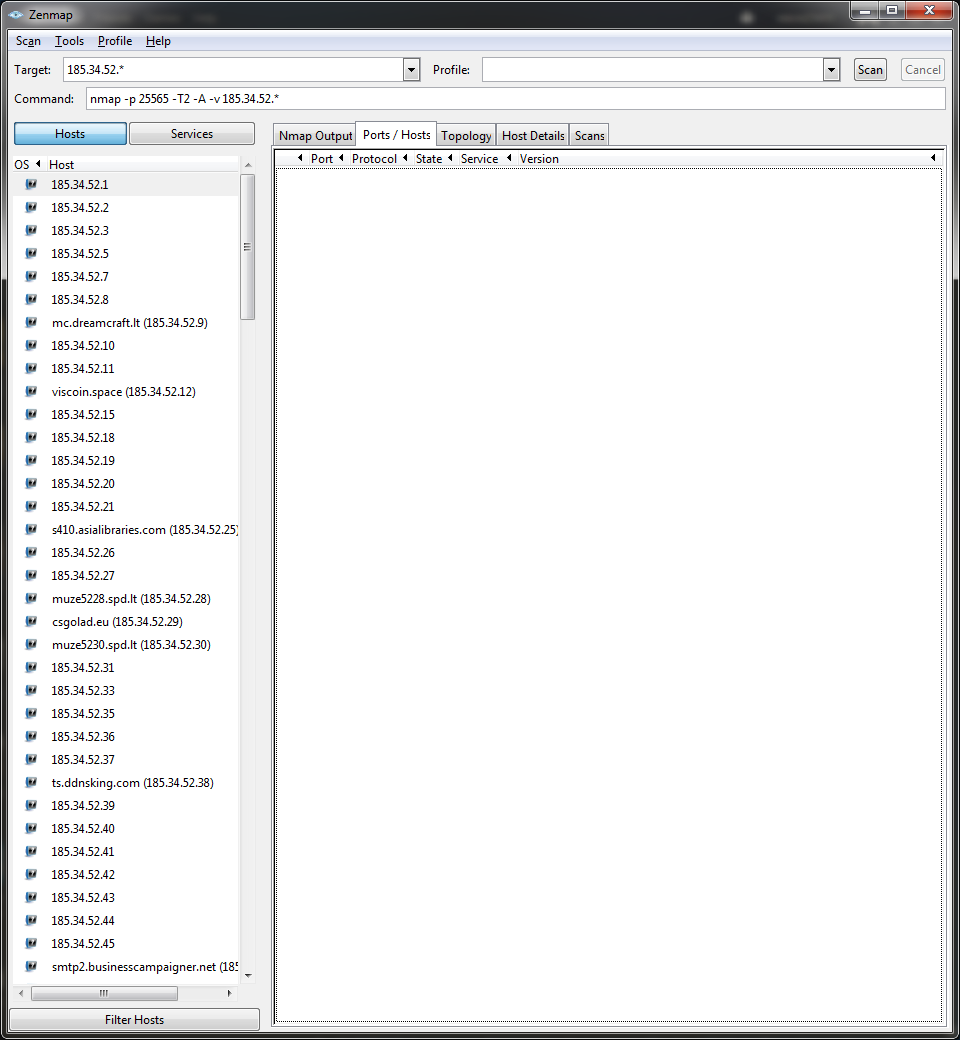Click the Cancel button
The width and height of the screenshot is (960, 1040).
point(922,70)
